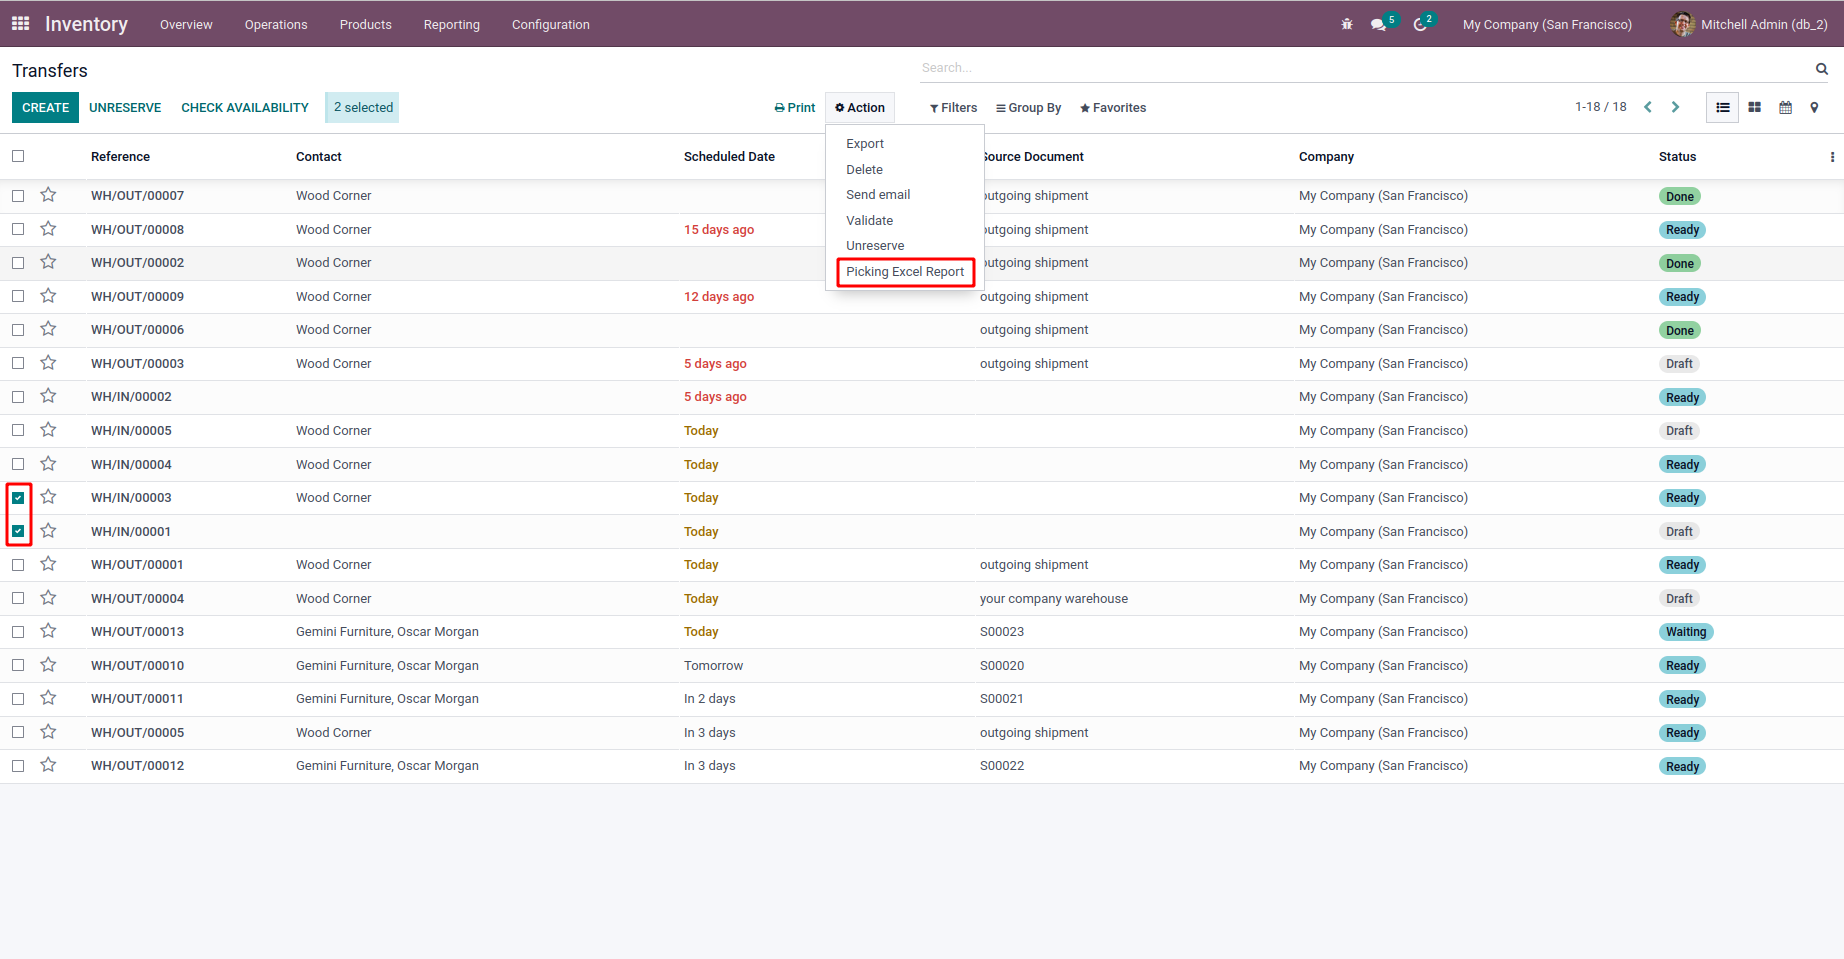
Task: Open the debug bug icon
Action: [1347, 24]
